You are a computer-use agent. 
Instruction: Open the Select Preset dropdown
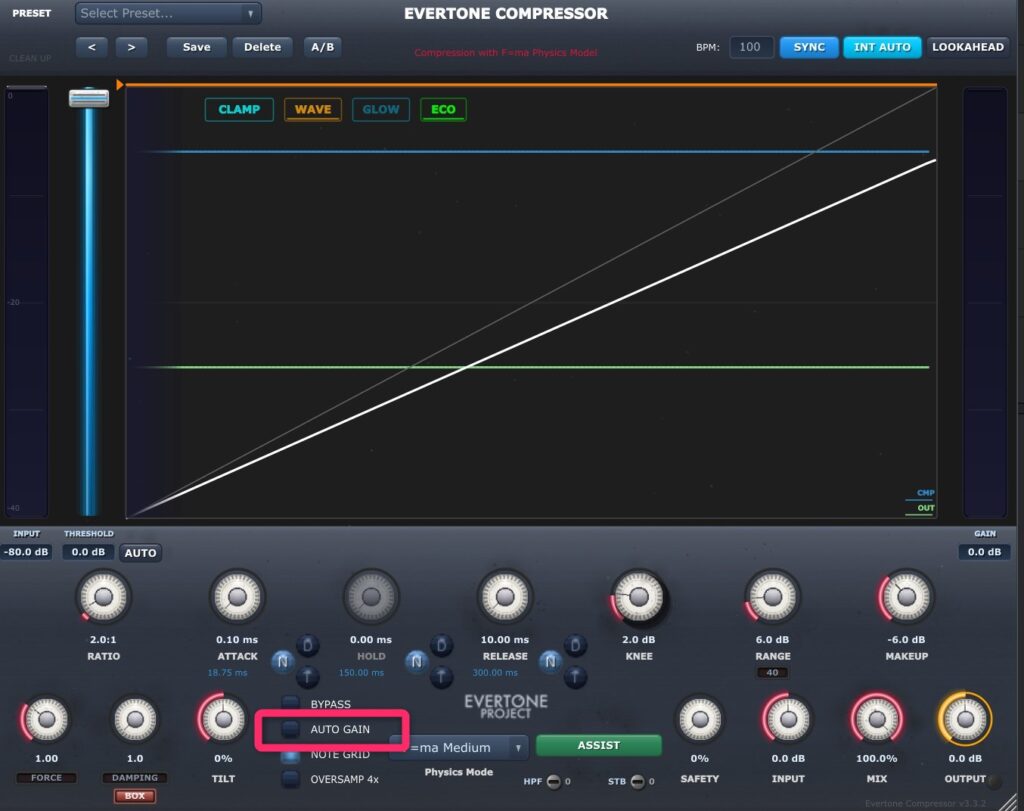click(168, 14)
